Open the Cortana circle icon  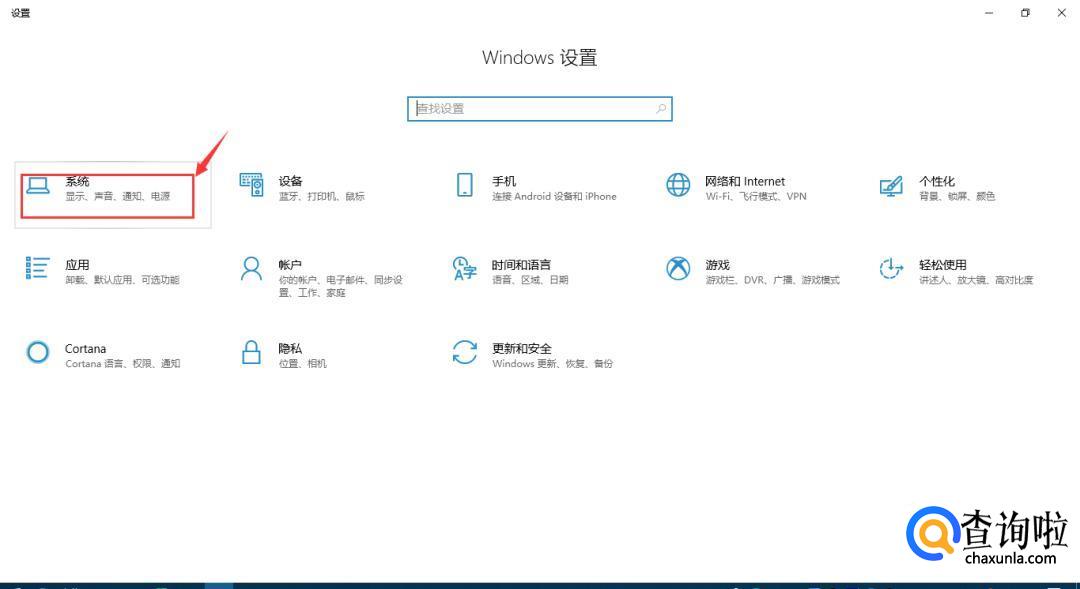coord(38,352)
